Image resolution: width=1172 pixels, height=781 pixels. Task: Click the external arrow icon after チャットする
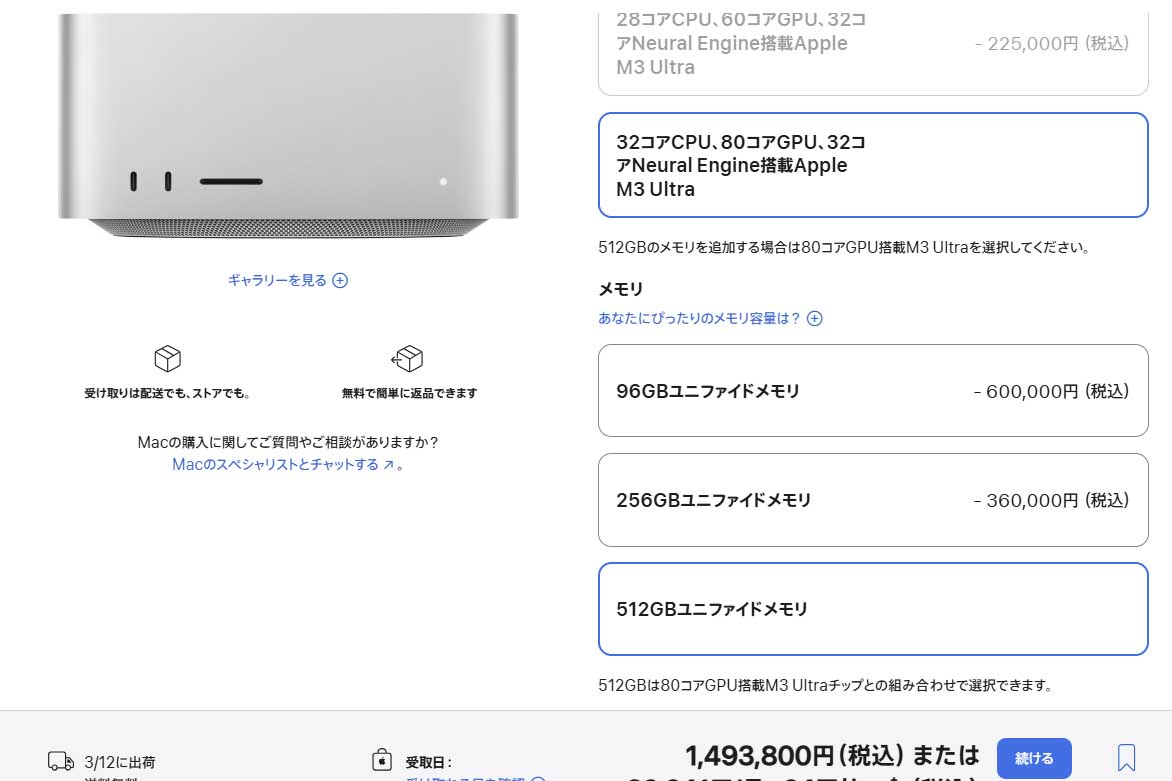389,465
